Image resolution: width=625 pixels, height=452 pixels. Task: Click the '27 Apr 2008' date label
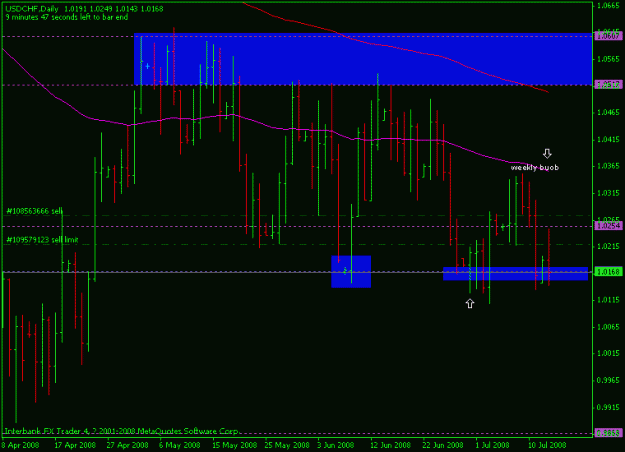tap(128, 445)
